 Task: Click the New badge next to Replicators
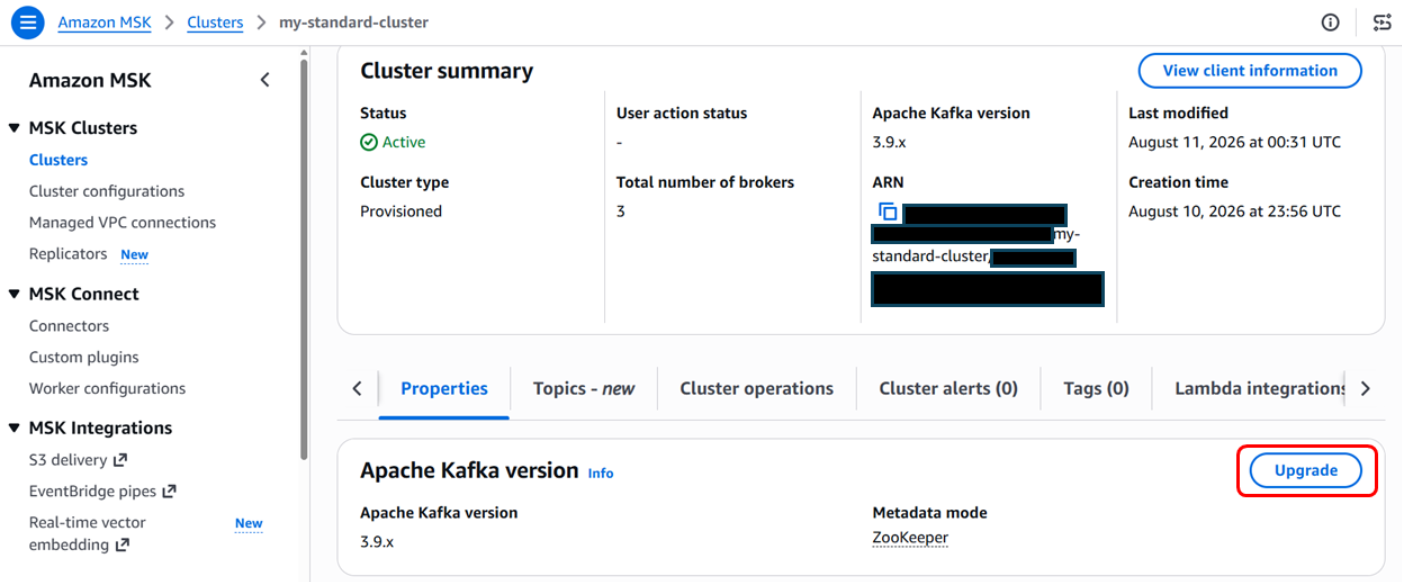point(135,255)
